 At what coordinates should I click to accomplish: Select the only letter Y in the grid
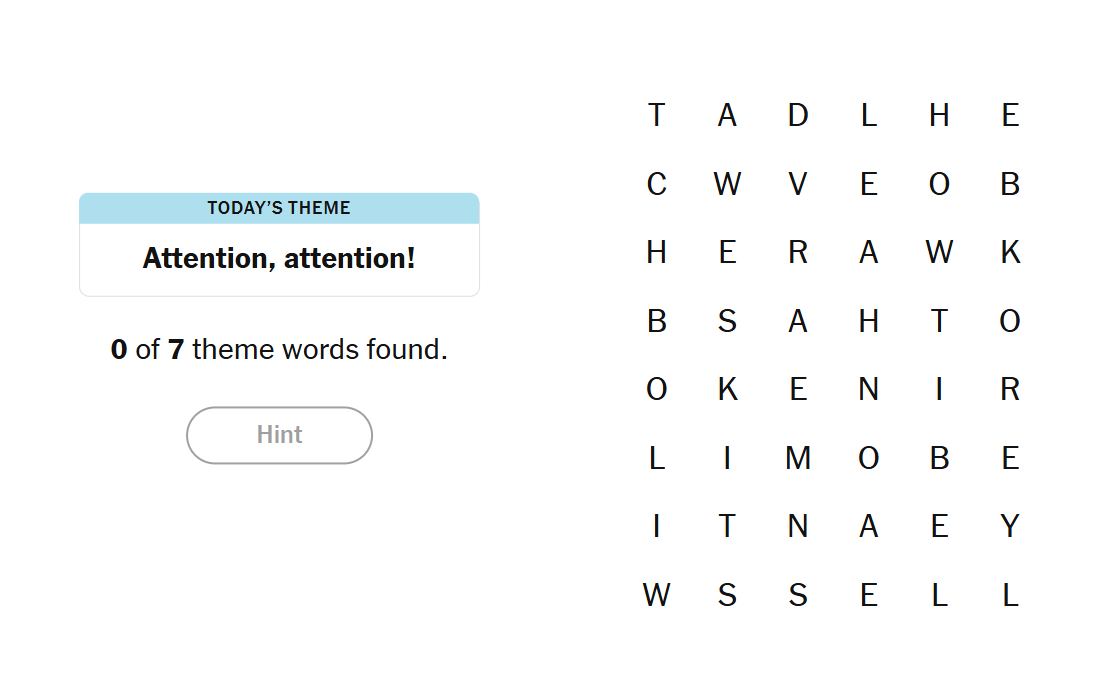click(x=1010, y=525)
